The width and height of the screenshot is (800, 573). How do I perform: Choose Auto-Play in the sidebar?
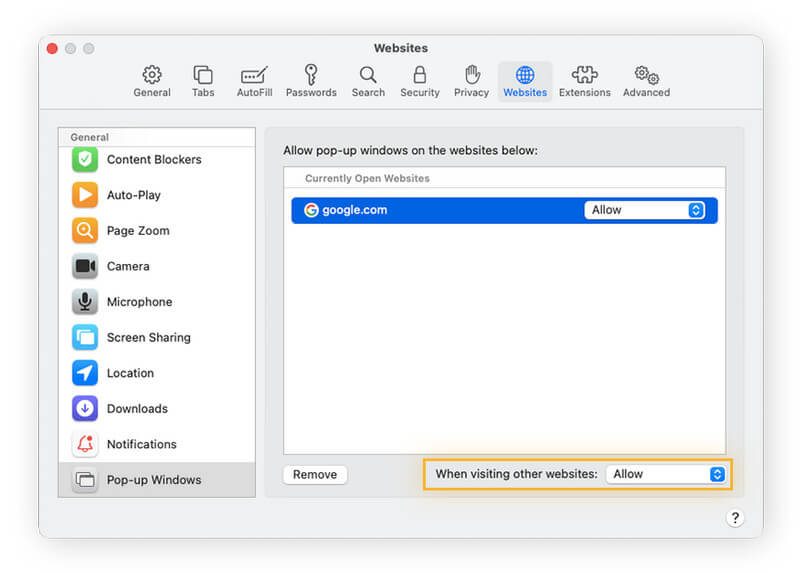coord(133,195)
